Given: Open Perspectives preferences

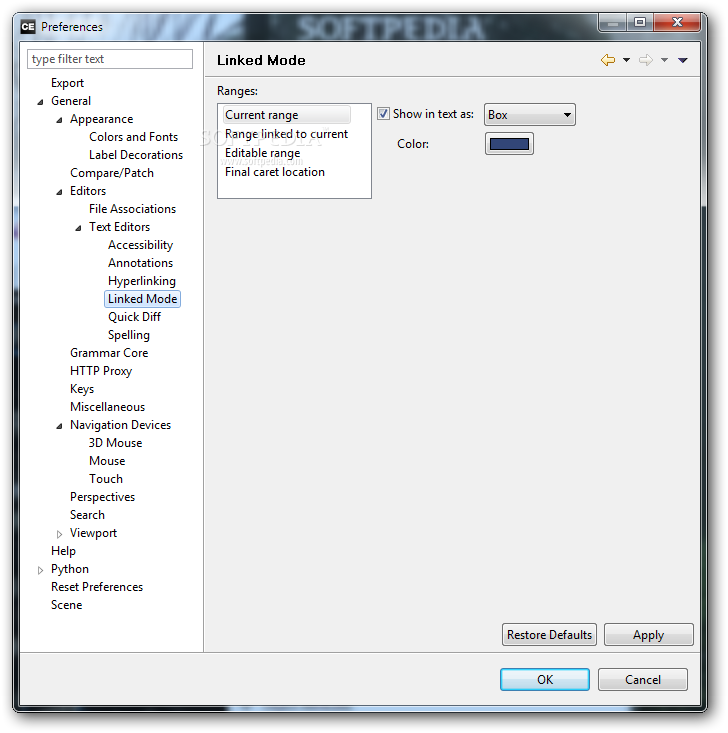Looking at the screenshot, I should click(x=102, y=497).
